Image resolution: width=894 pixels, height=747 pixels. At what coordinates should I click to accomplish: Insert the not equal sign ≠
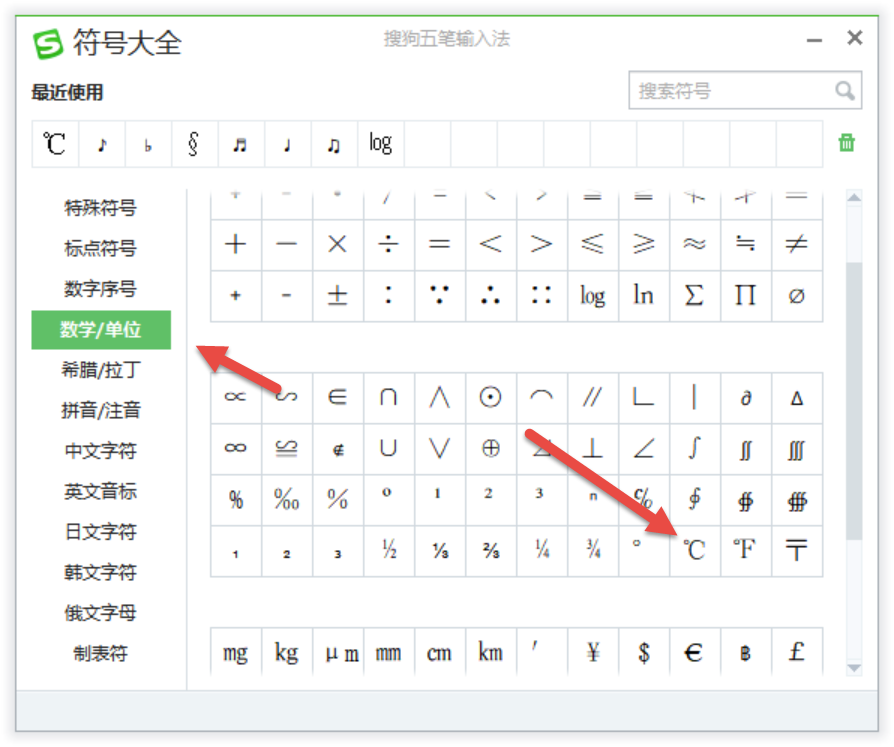point(797,245)
